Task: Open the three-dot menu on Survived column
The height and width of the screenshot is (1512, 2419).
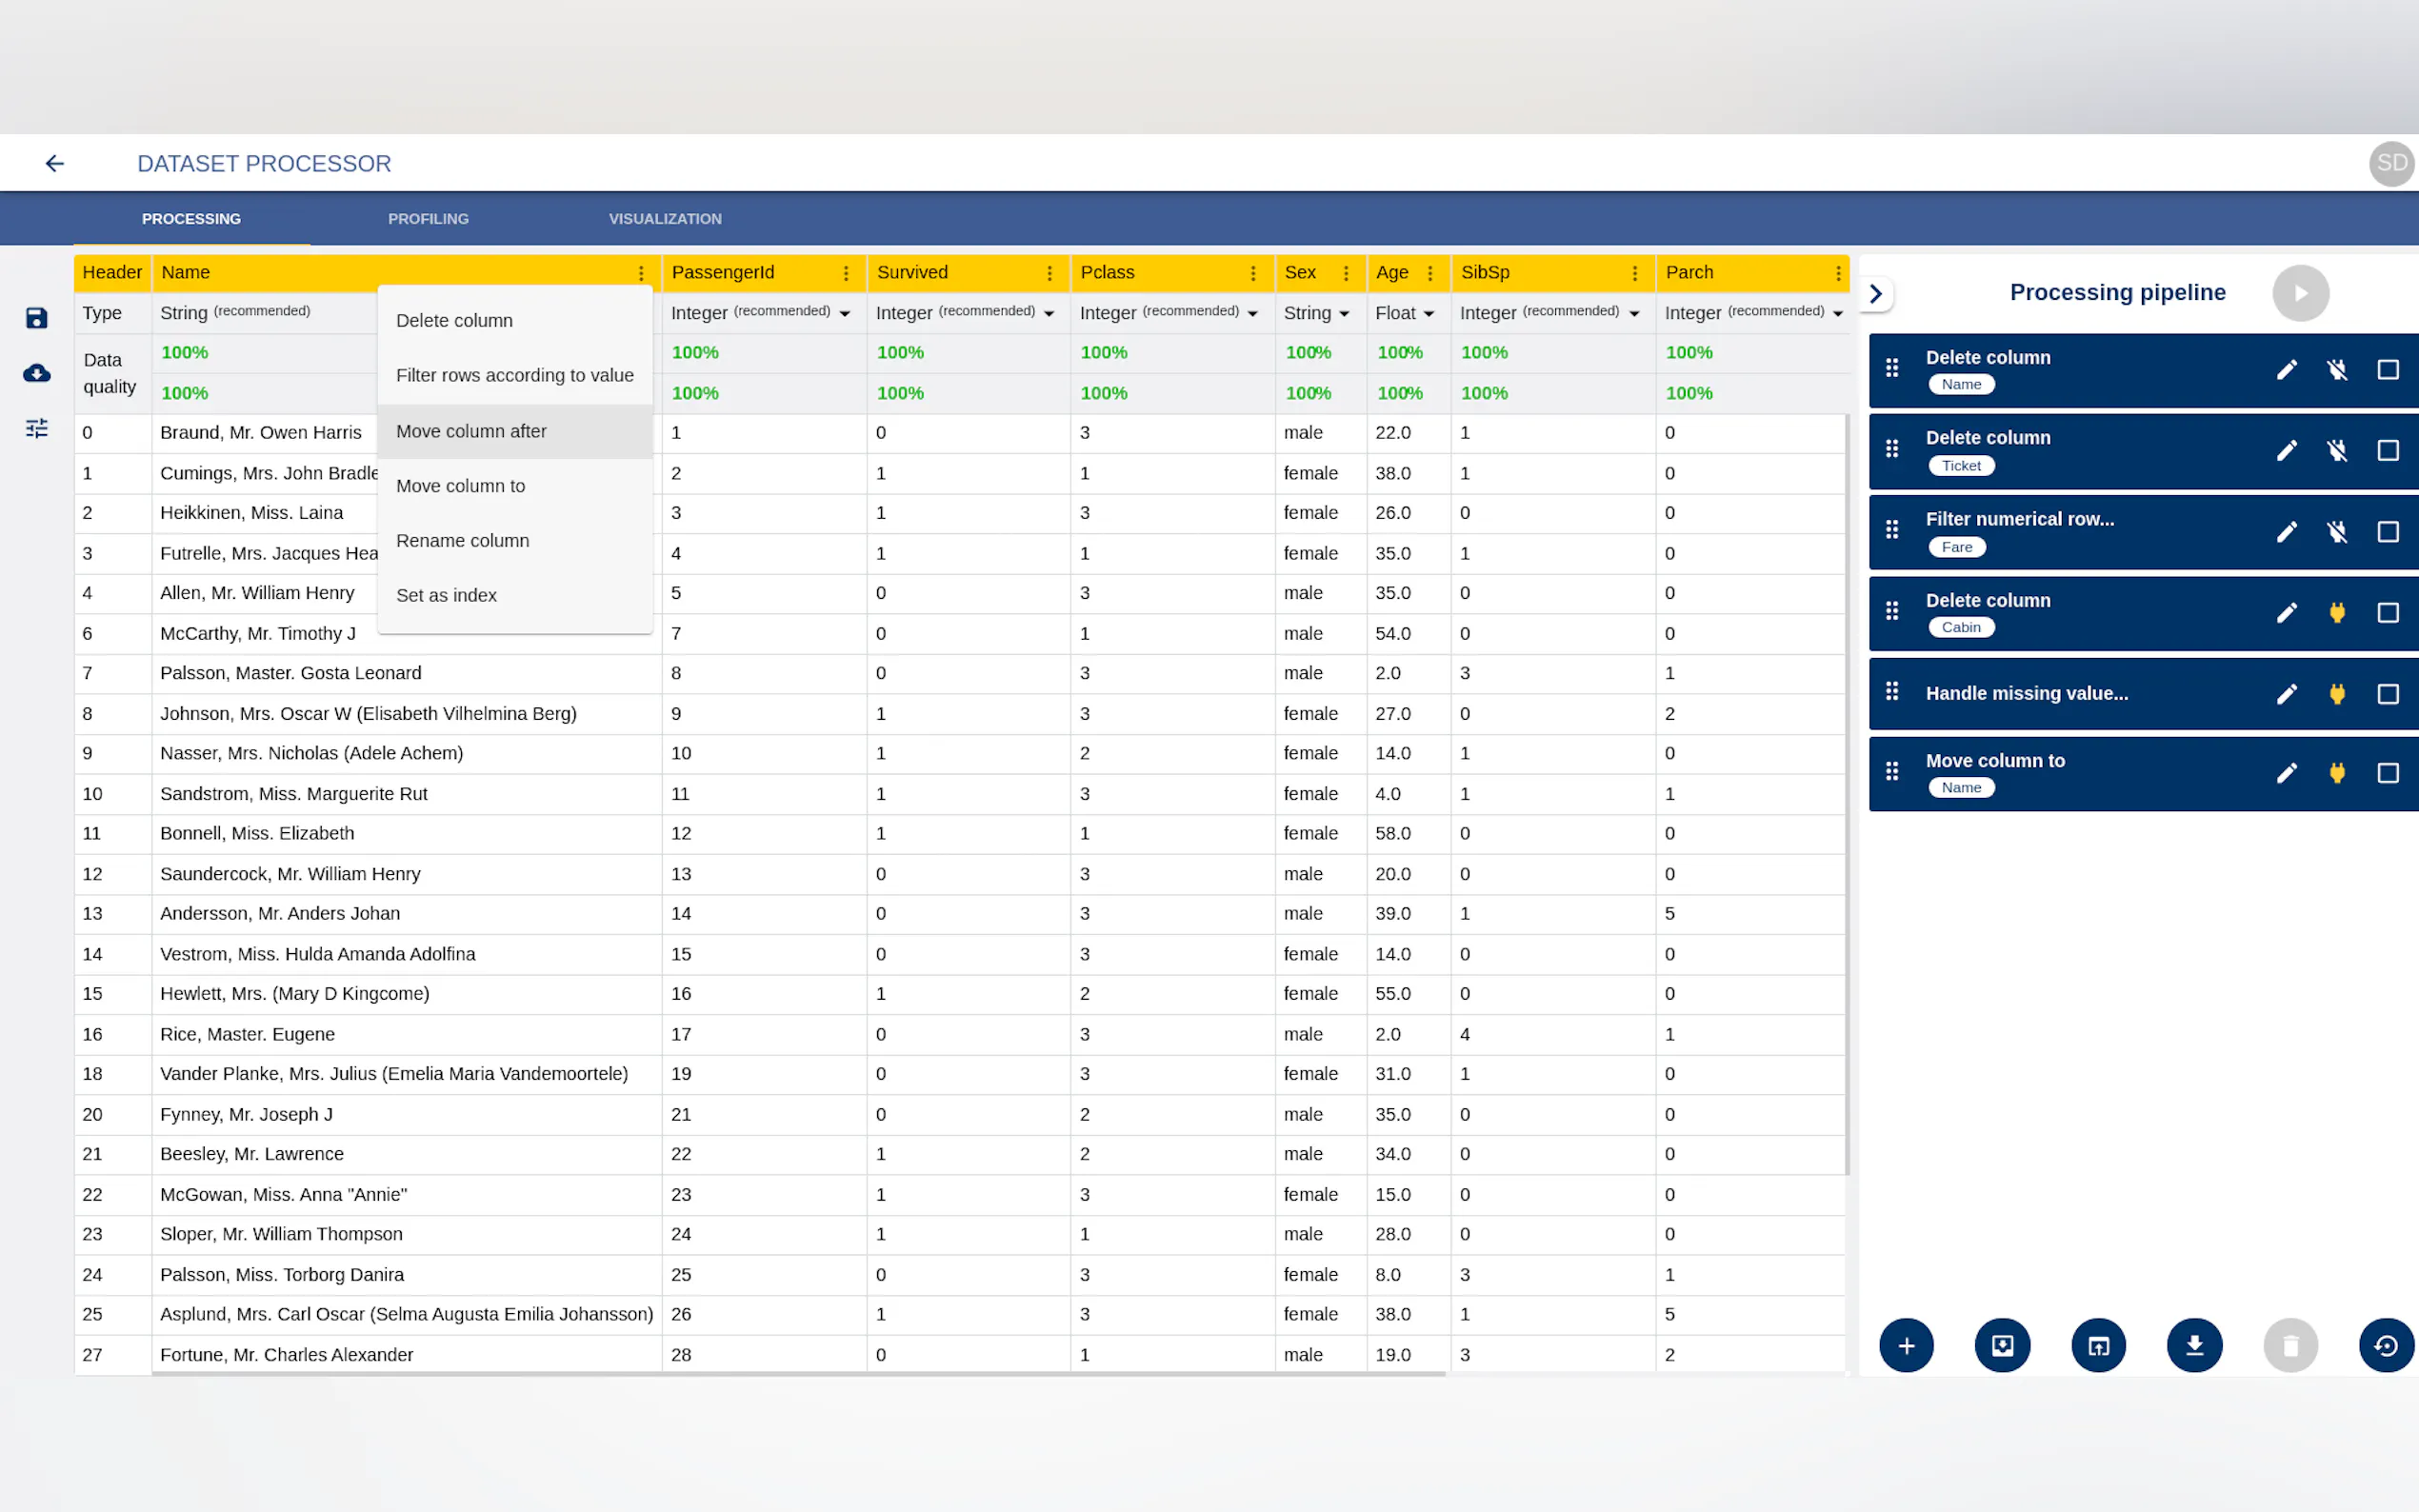Action: 1049,273
